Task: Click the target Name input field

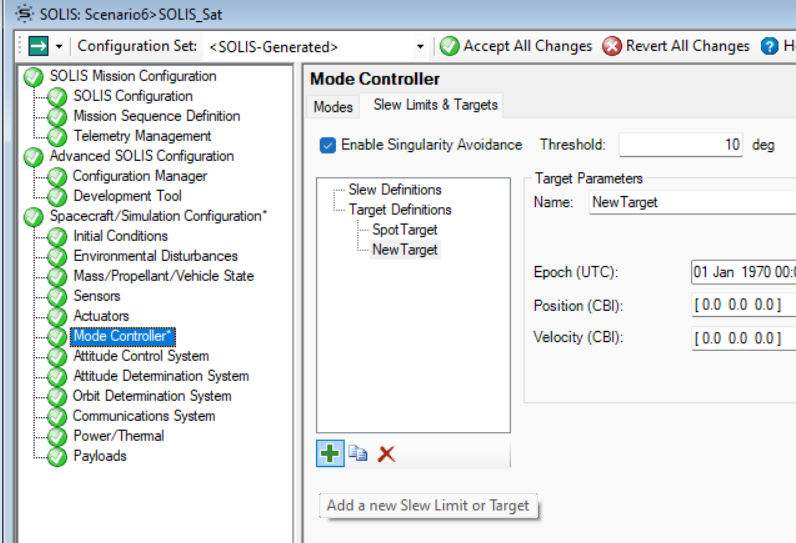Action: pos(692,202)
